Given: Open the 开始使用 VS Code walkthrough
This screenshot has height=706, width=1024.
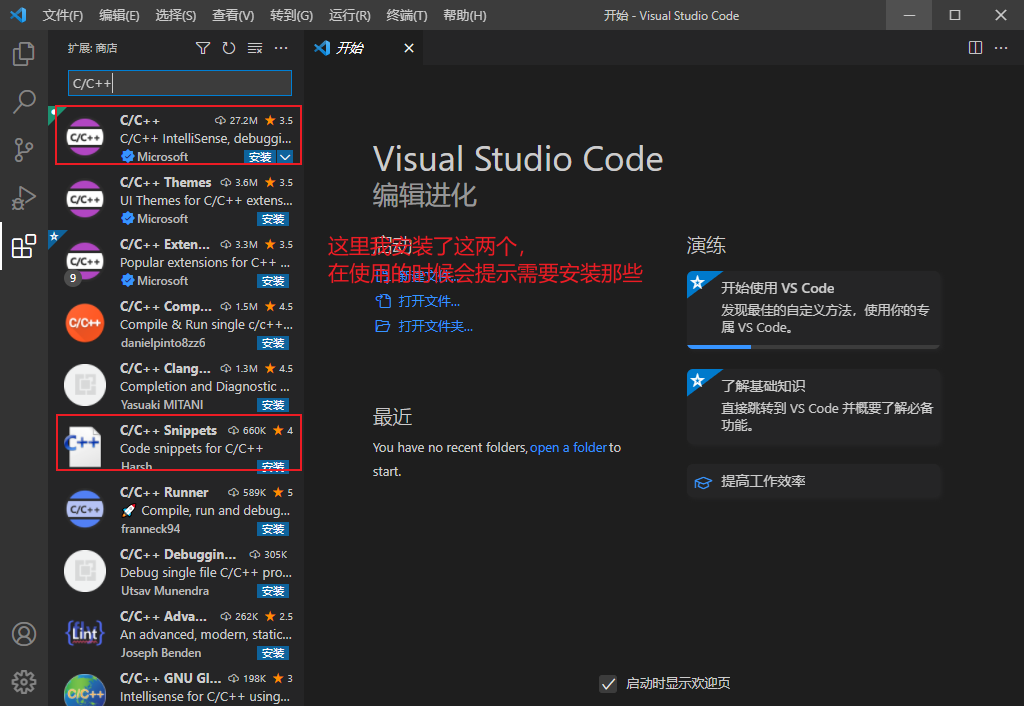Looking at the screenshot, I should [813, 310].
